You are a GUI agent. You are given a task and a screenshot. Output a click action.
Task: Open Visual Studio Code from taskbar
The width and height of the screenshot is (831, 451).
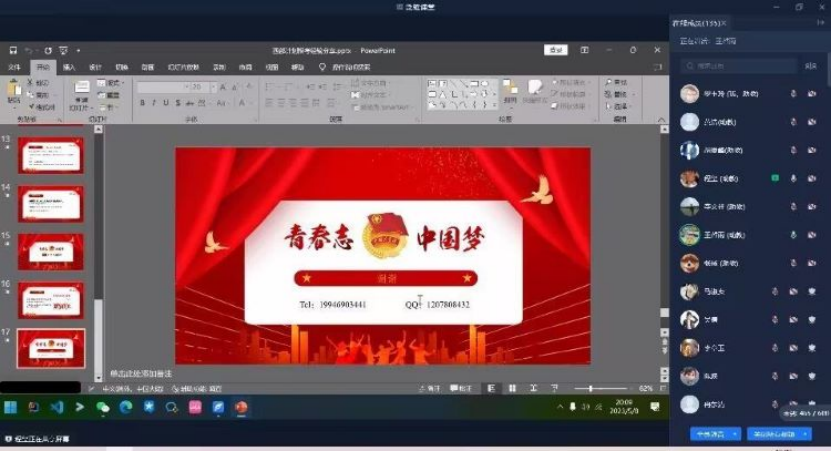tap(57, 407)
